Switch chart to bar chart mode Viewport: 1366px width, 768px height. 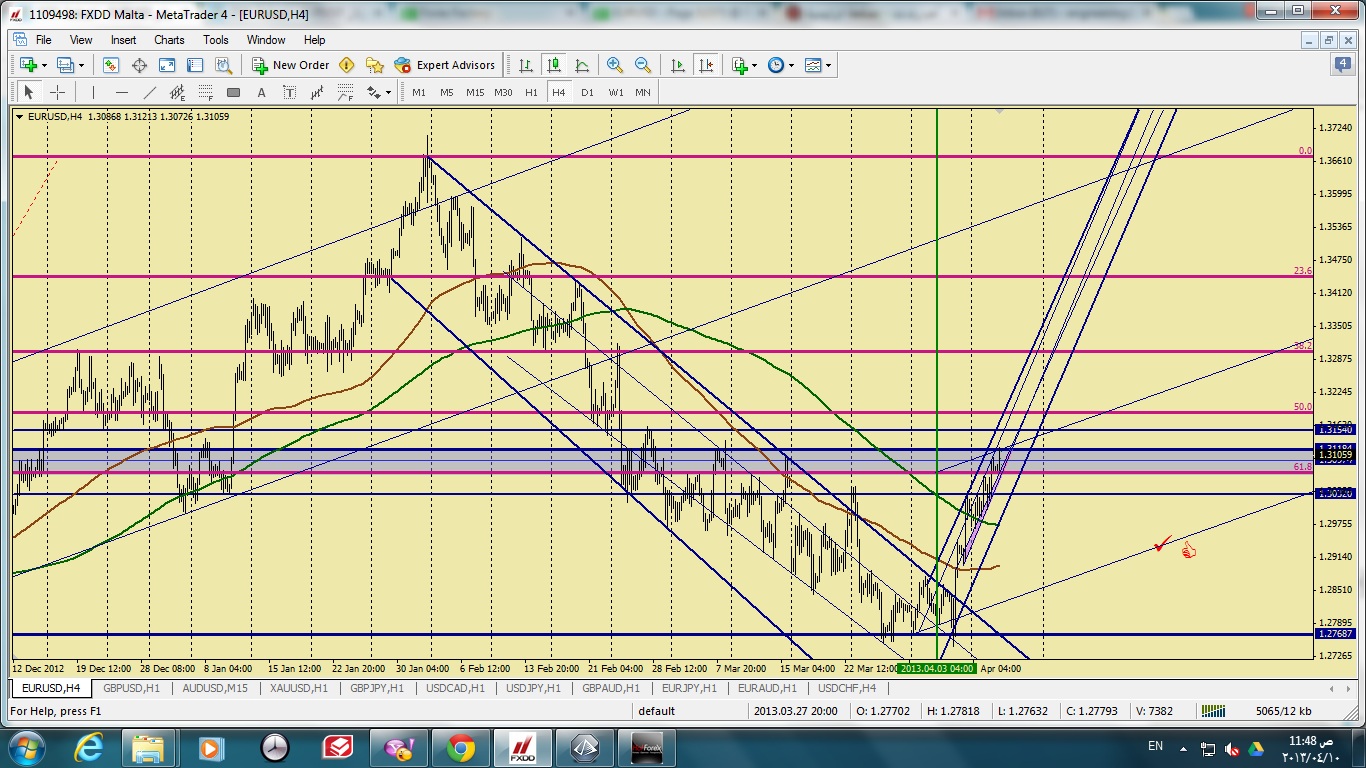(x=526, y=65)
